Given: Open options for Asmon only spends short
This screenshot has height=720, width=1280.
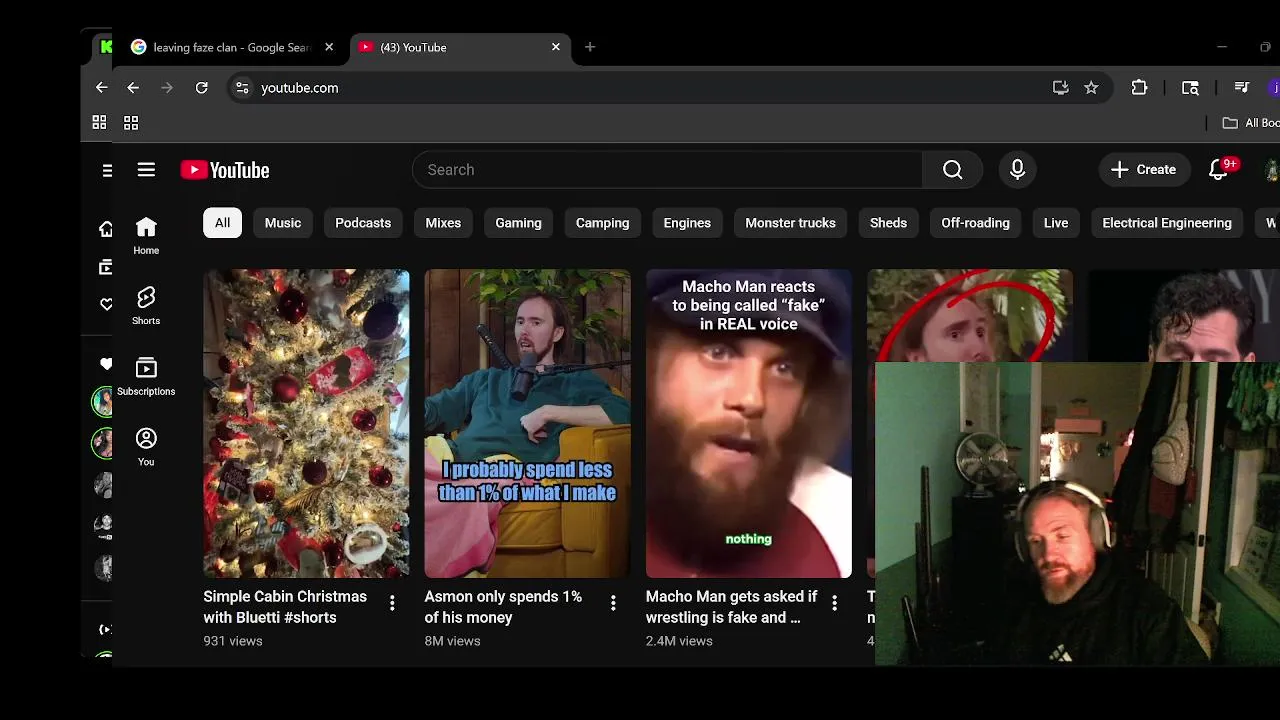Looking at the screenshot, I should [613, 602].
